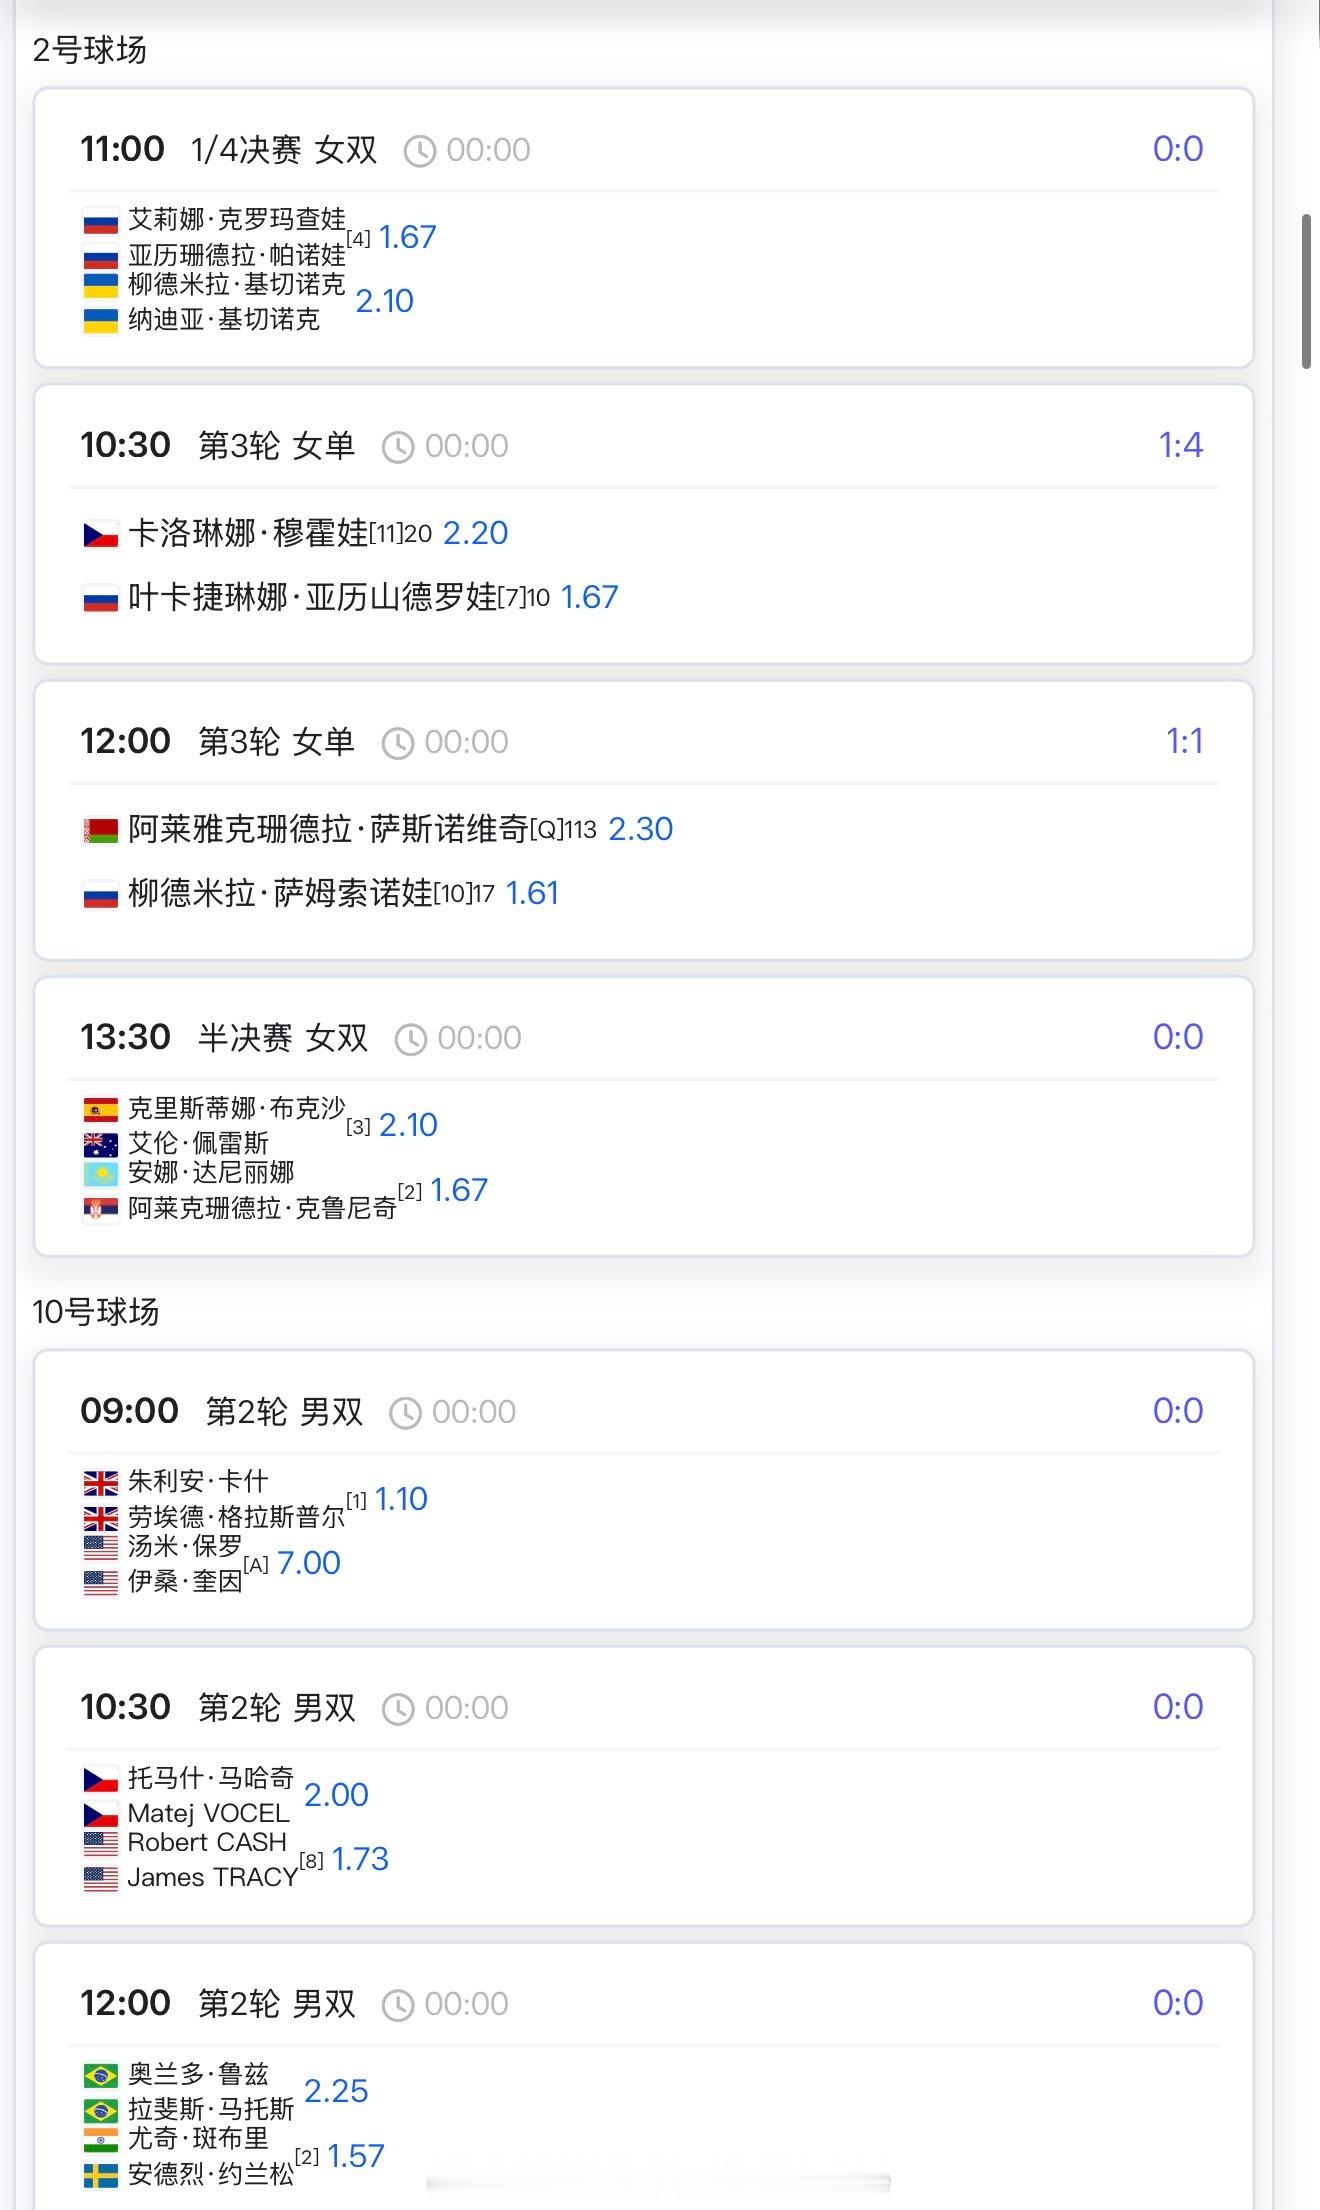The image size is (1320, 2210).
Task: Click Czech flag beside 卡洛琳娜·穆霍娃
Action: [x=100, y=535]
